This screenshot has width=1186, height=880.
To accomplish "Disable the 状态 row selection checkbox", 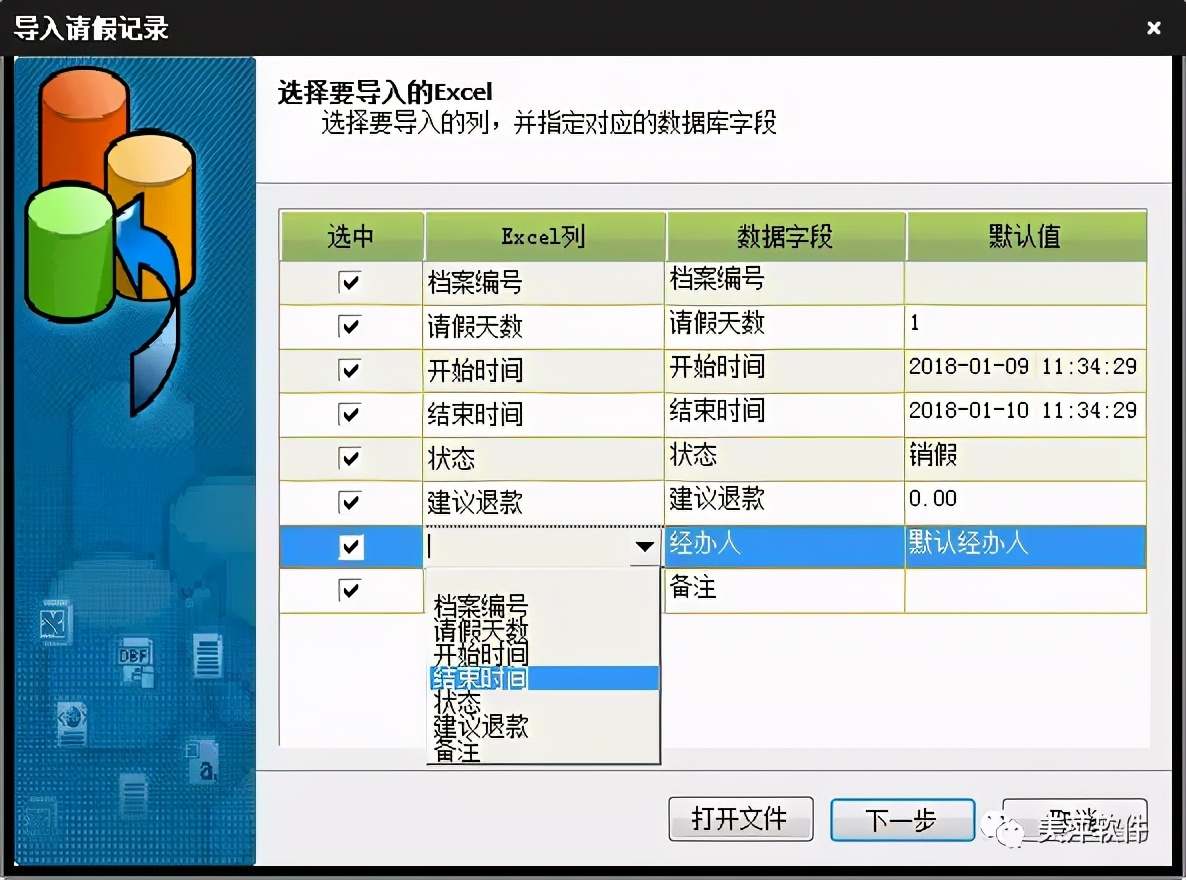I will click(x=349, y=458).
